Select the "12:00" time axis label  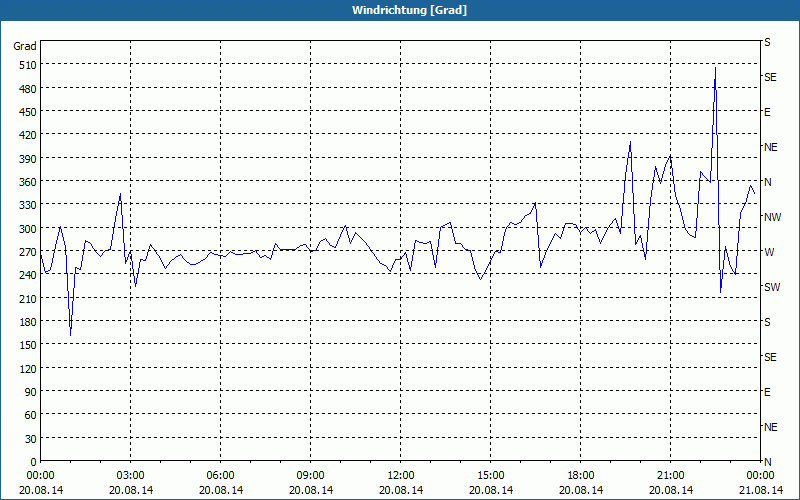pyautogui.click(x=401, y=476)
